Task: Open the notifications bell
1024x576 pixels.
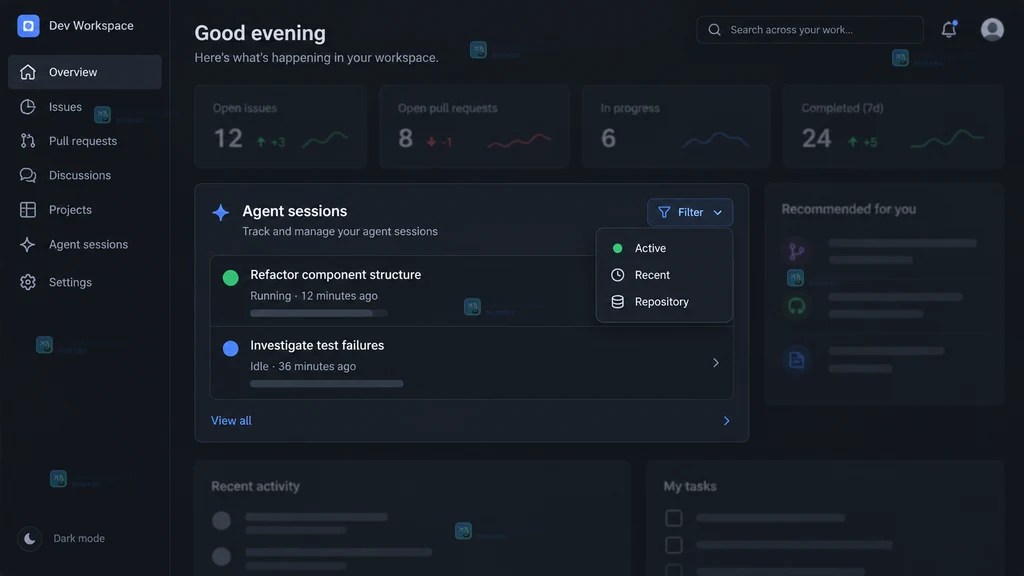Action: 948,29
